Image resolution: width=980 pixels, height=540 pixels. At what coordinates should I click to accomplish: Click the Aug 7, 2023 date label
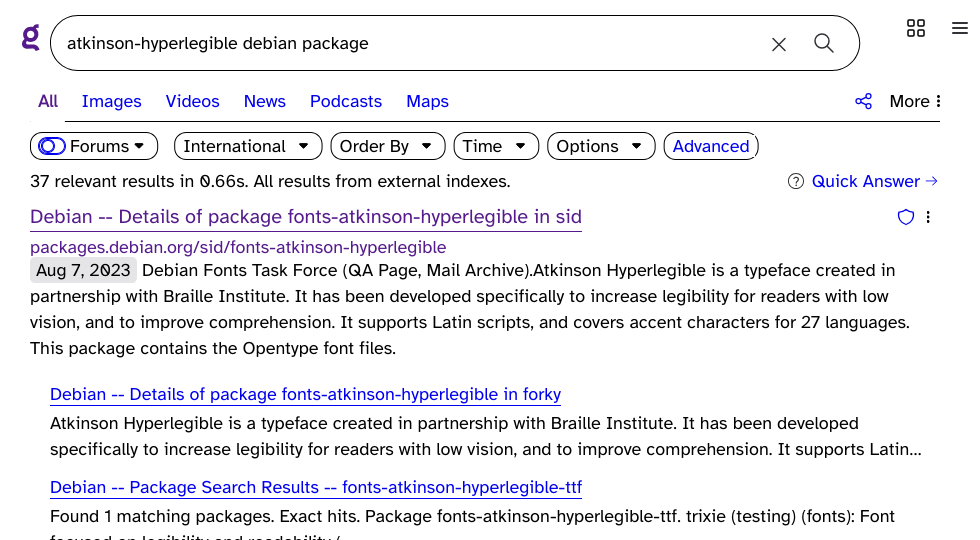[x=83, y=270]
